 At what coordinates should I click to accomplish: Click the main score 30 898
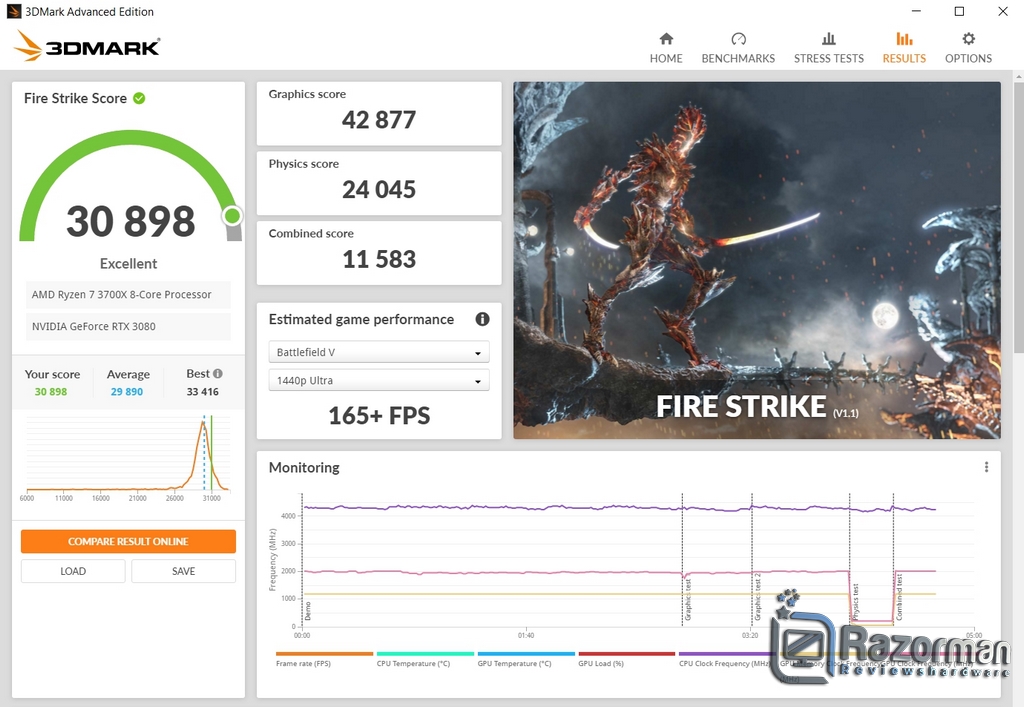coord(131,221)
